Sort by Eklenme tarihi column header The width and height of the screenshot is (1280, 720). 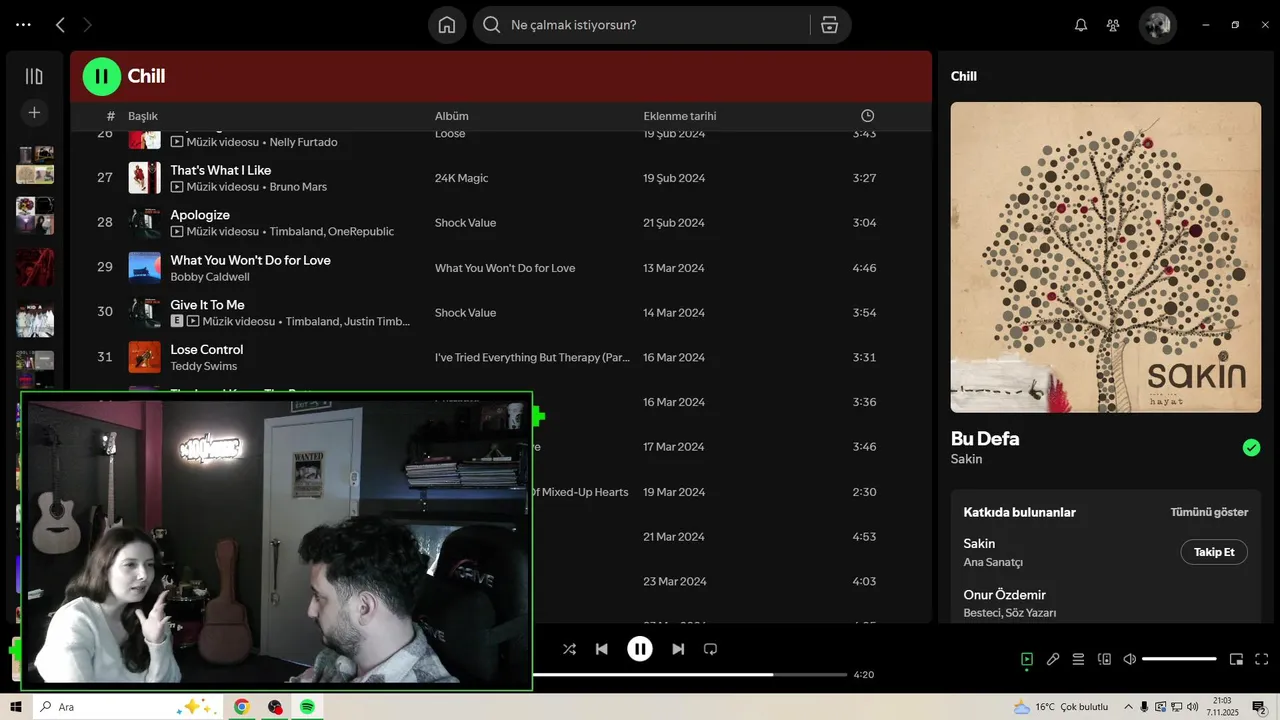(680, 116)
